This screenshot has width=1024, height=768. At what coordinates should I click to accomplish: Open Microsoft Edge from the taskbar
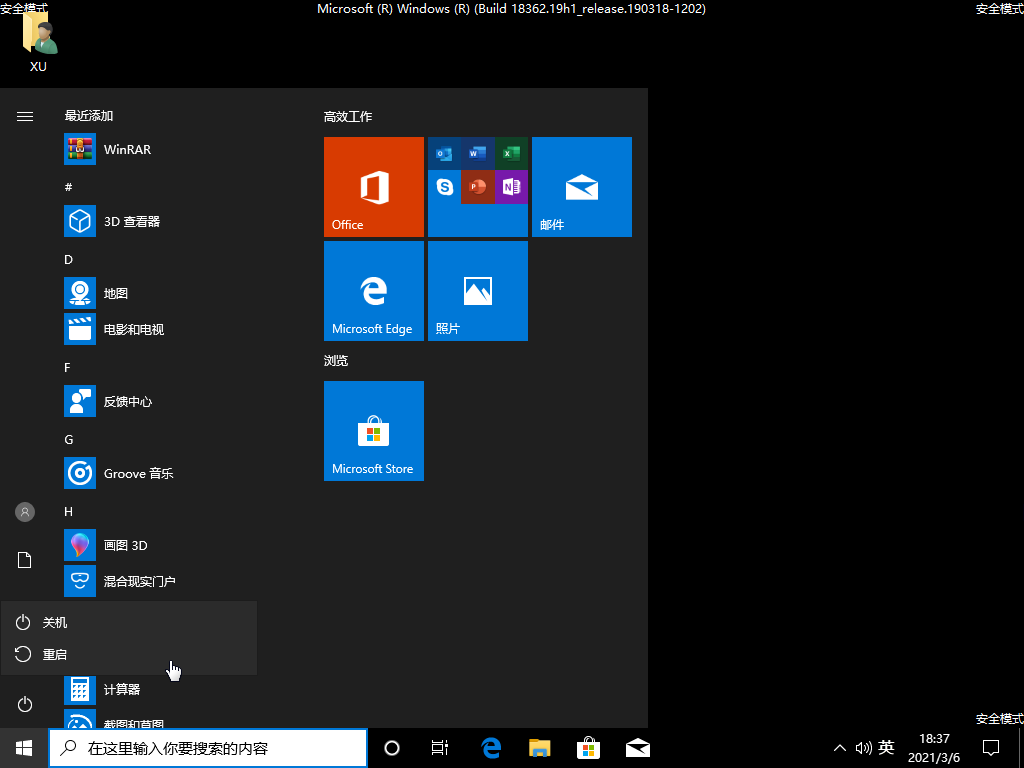(x=490, y=747)
